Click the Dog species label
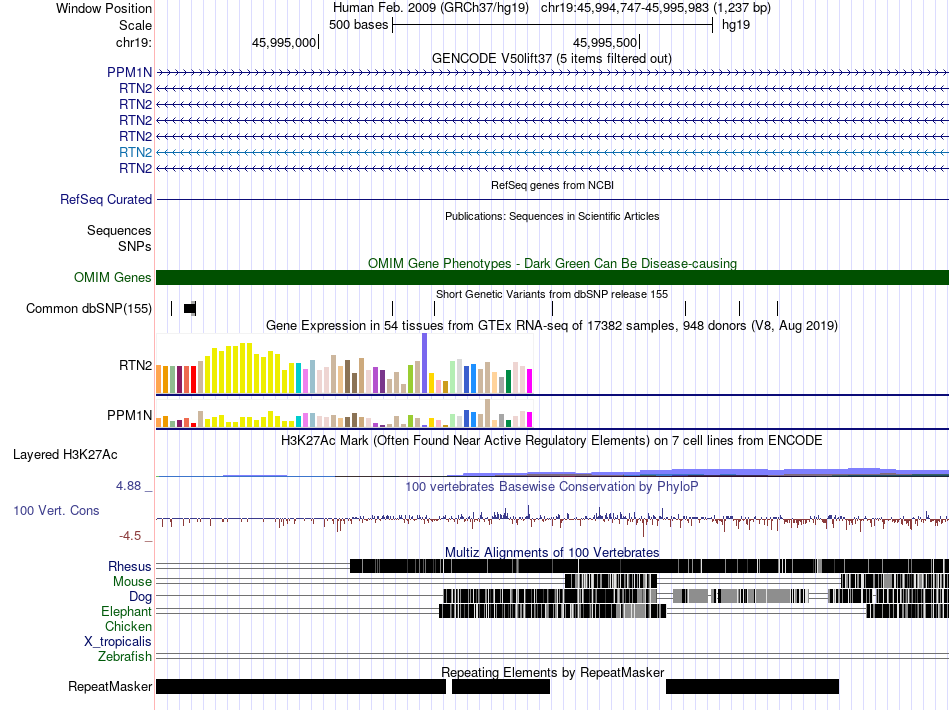 click(140, 597)
